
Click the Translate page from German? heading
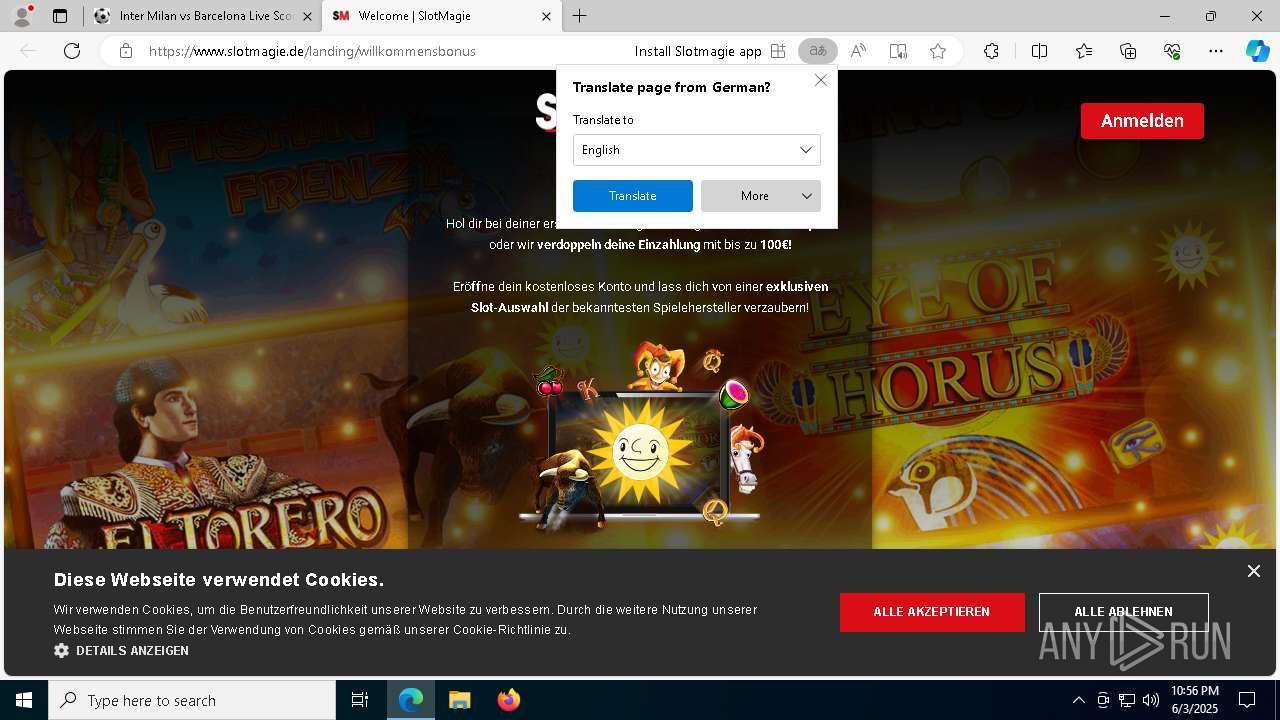click(672, 88)
